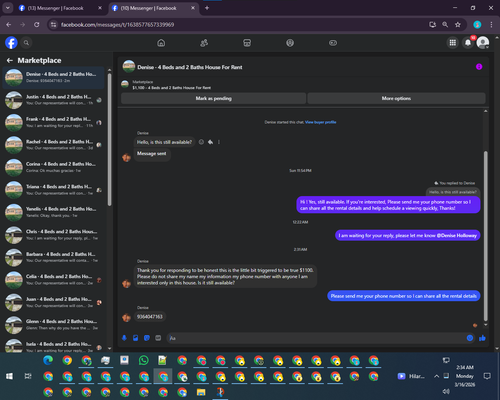
Task: Open the Chrome profile avatar
Action: [x=477, y=25]
